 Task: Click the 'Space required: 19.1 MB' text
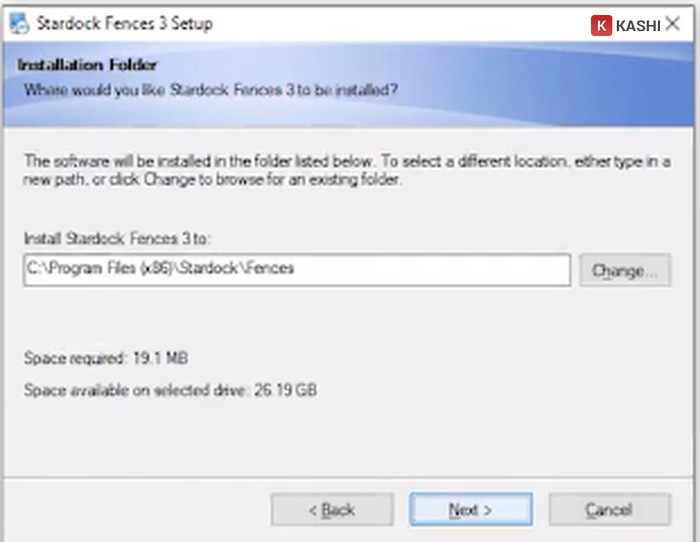click(x=106, y=357)
